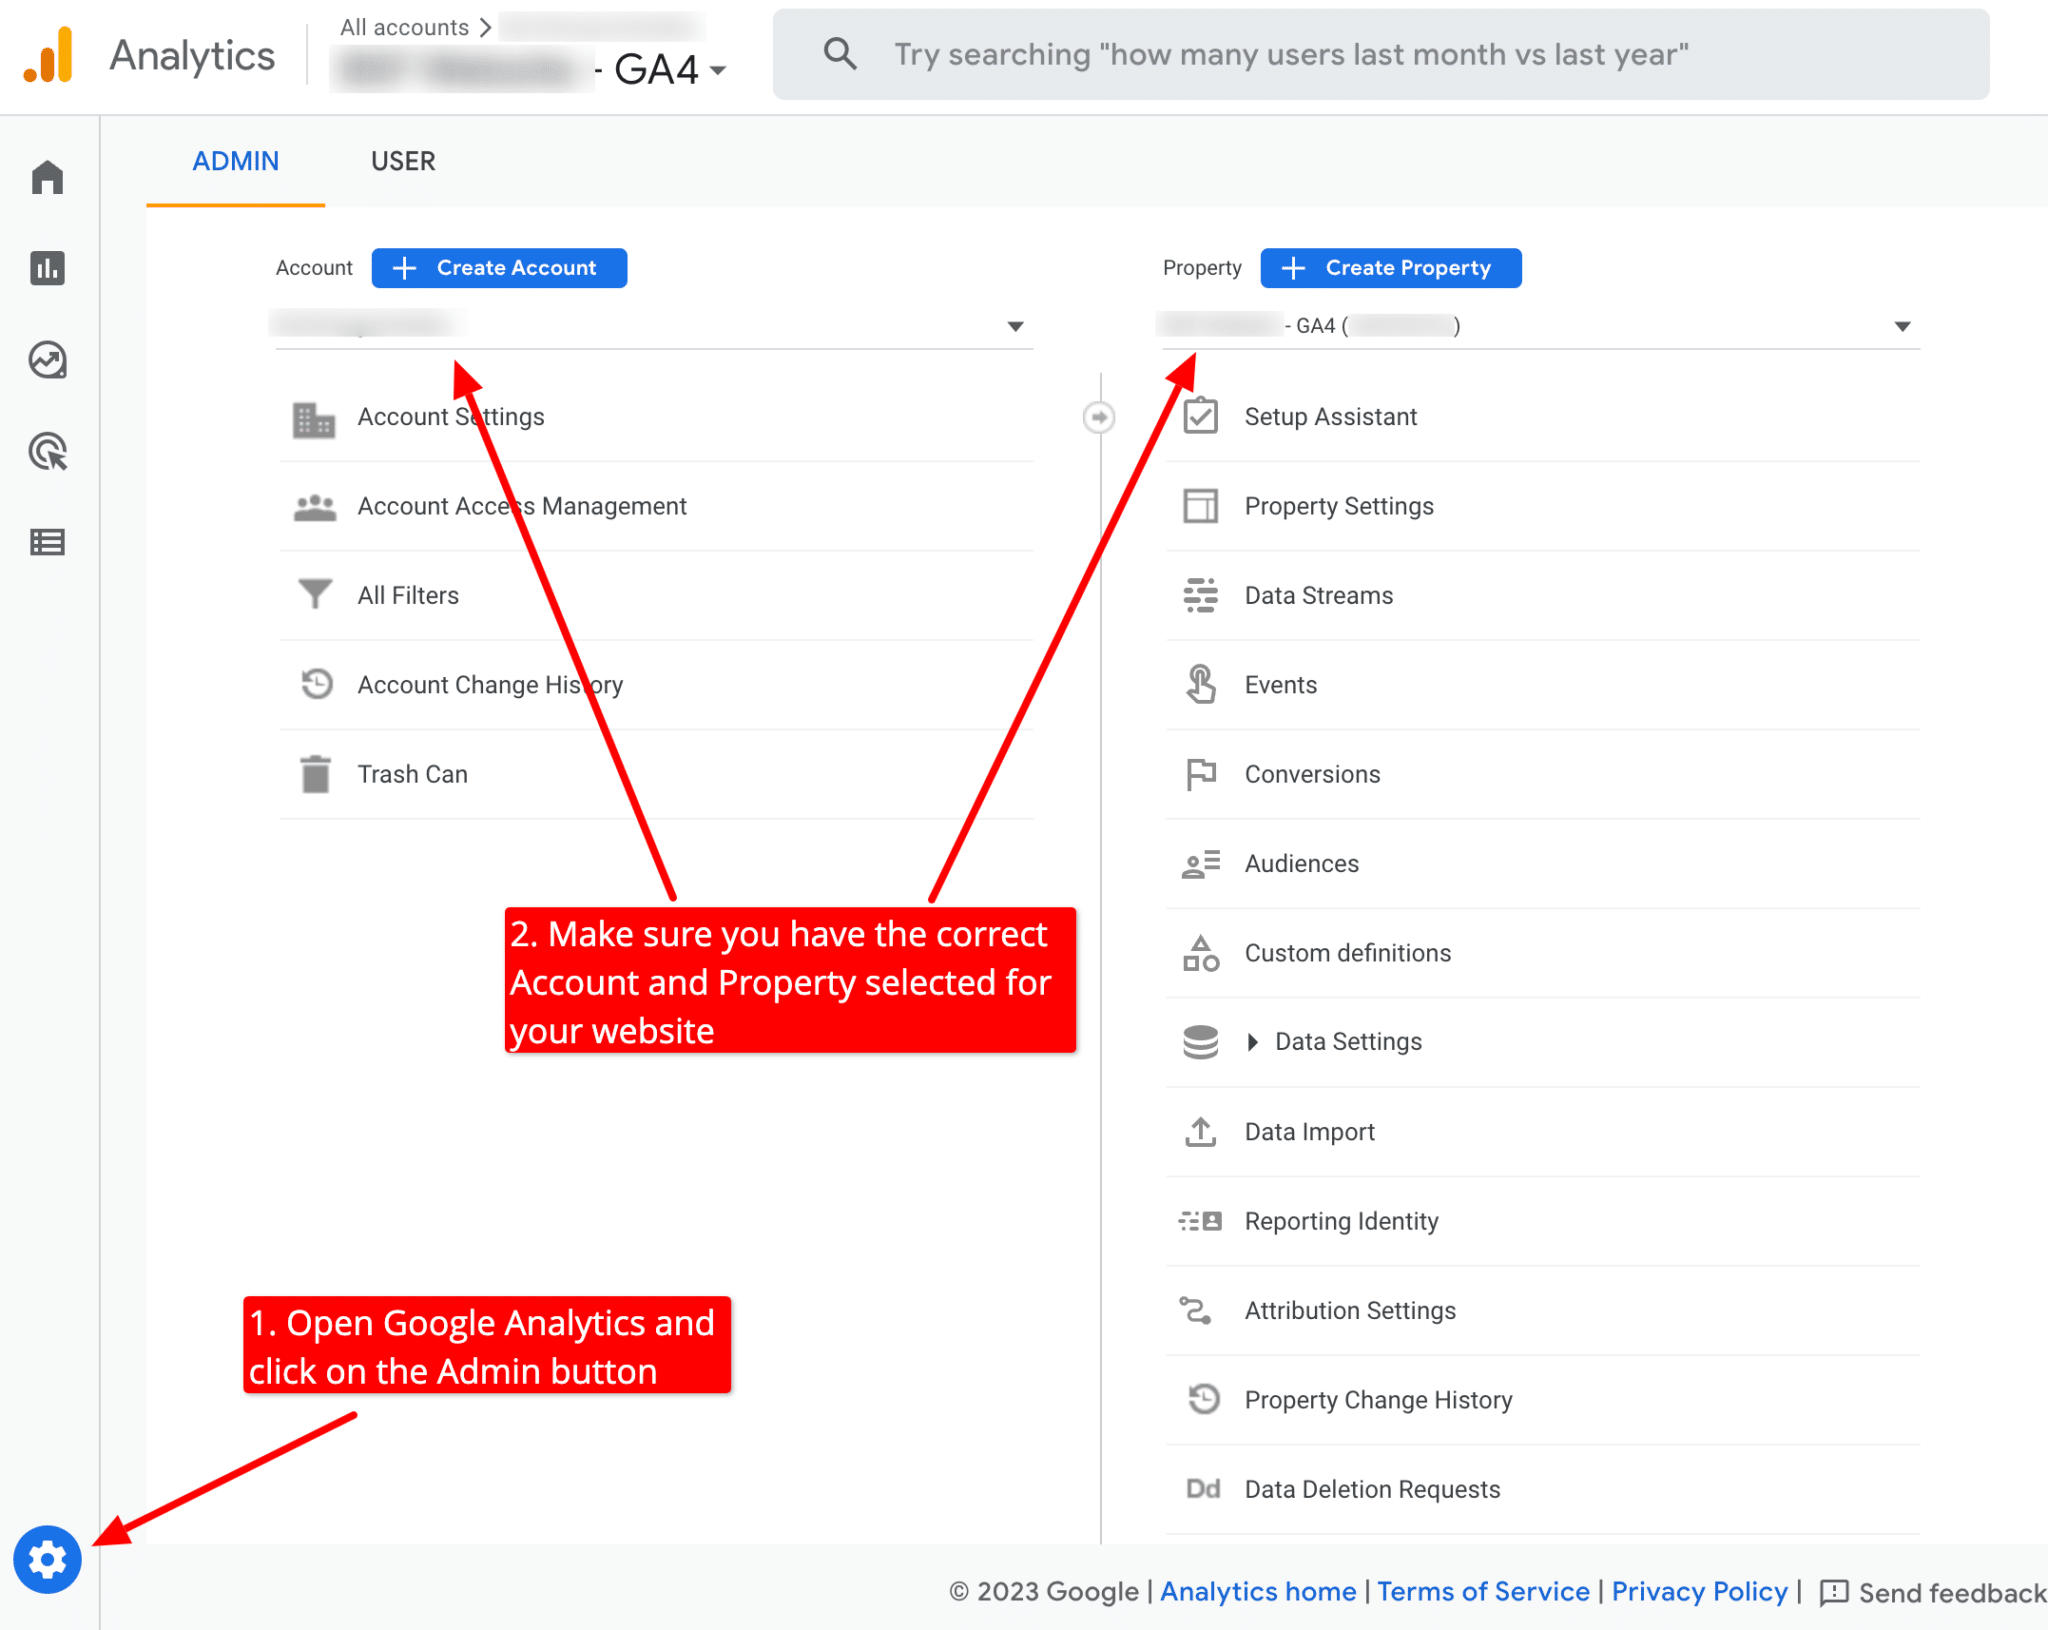Open the Home icon in left sidebar
Screen dimensions: 2048x1630
click(47, 177)
